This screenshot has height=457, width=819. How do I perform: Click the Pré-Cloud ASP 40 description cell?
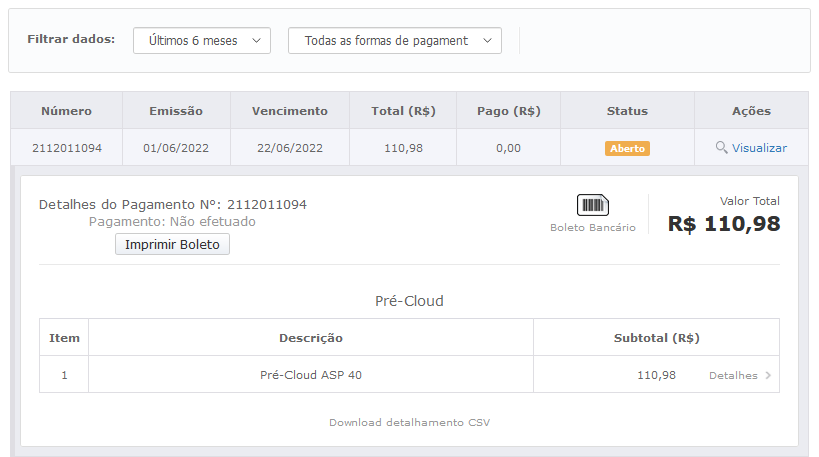point(311,375)
